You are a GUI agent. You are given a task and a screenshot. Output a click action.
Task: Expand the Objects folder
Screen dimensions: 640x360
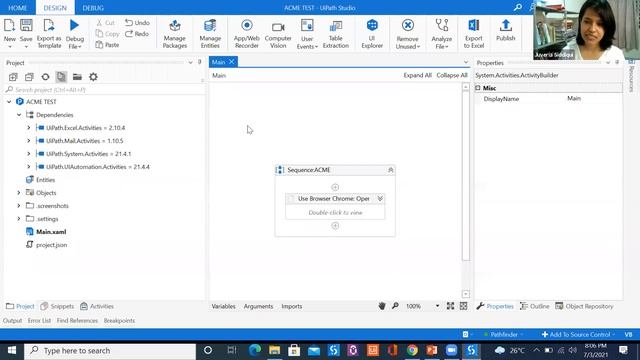(19, 193)
